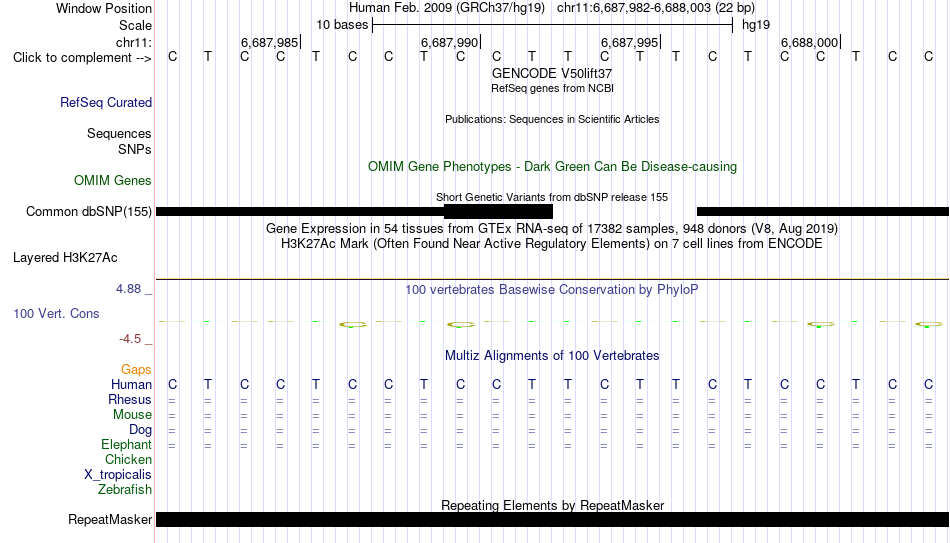Click the 6,687,985 position label

click(270, 42)
